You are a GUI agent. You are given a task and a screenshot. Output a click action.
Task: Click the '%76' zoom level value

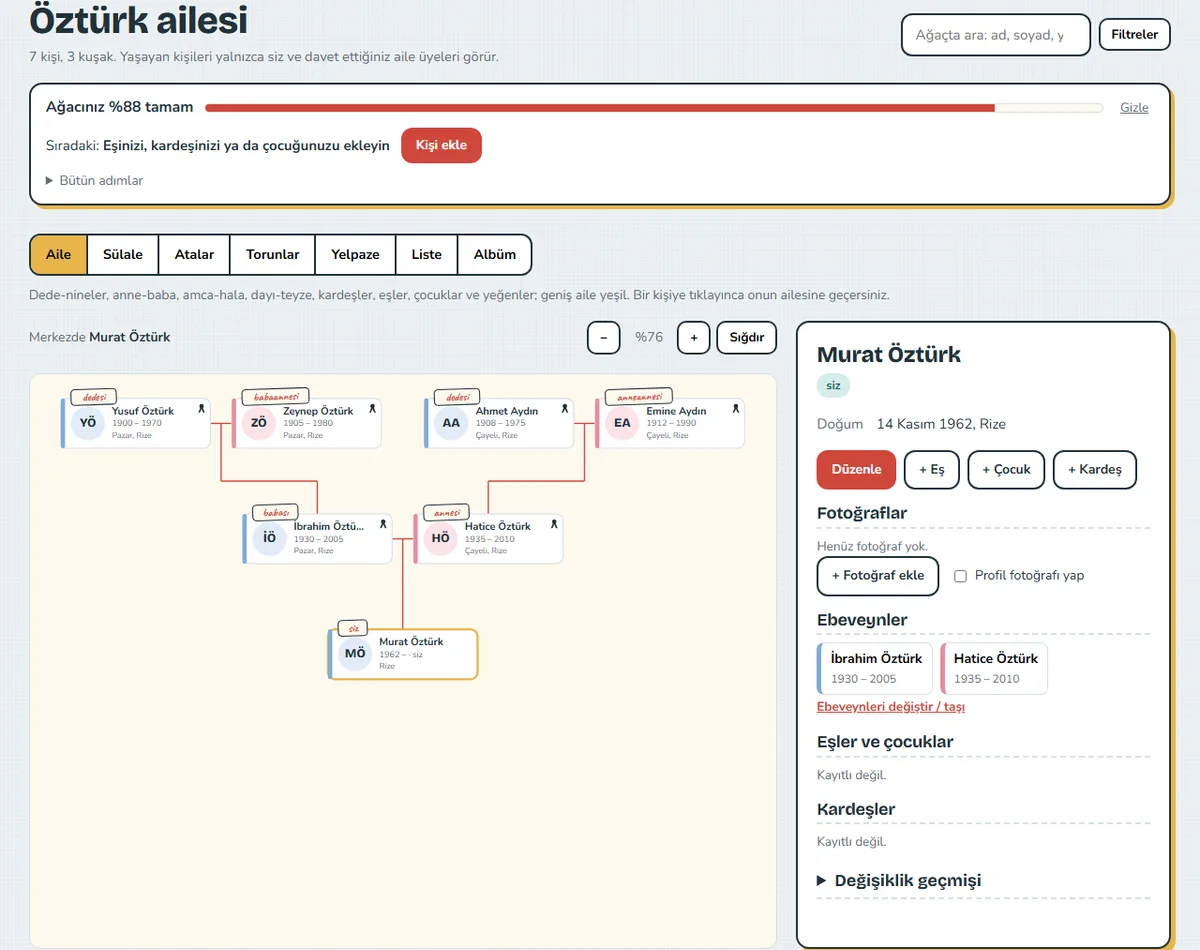tap(649, 338)
